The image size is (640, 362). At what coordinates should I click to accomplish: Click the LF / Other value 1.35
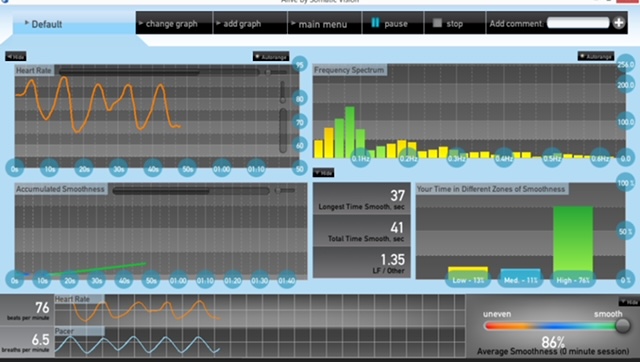click(x=393, y=260)
